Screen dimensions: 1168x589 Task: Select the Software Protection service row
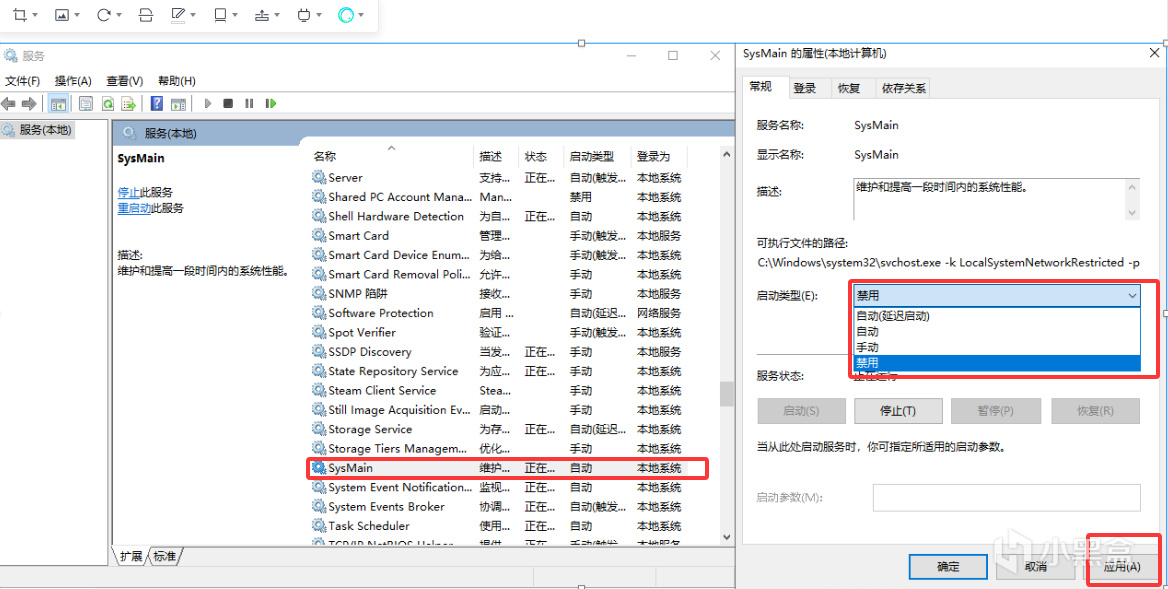496,313
